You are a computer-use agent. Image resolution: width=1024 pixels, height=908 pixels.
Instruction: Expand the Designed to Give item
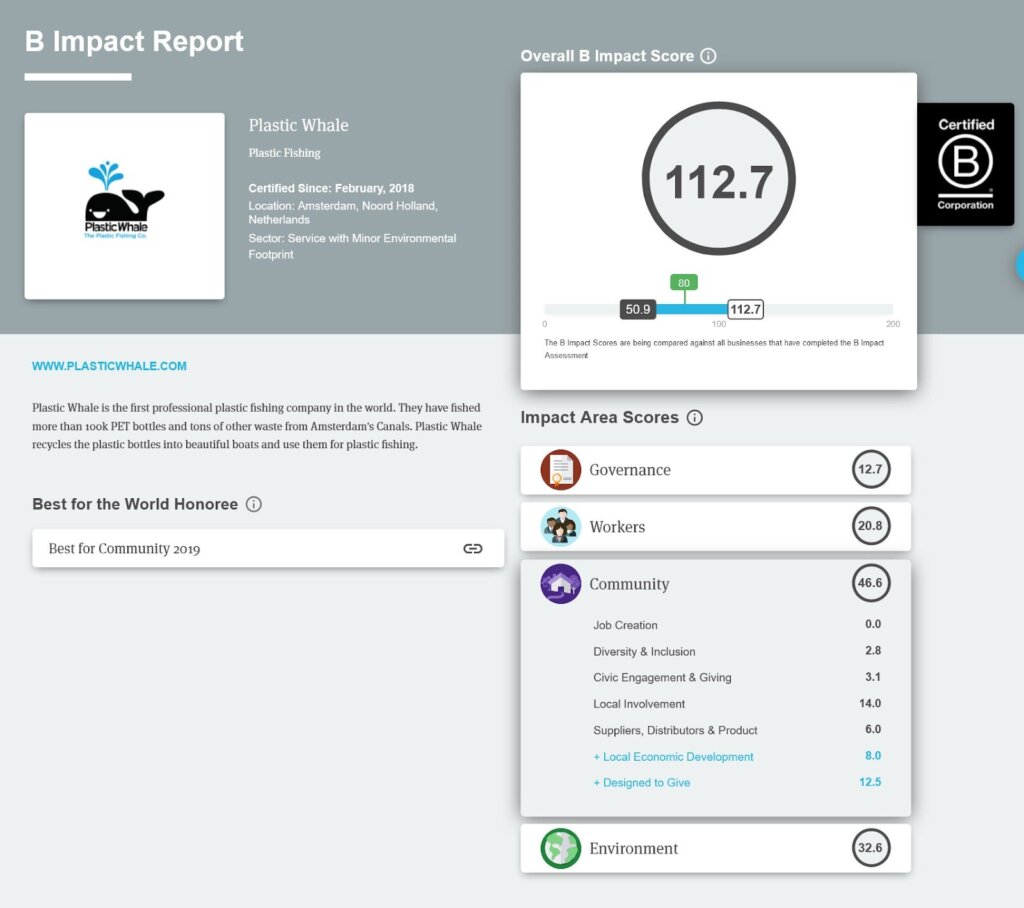click(x=641, y=783)
